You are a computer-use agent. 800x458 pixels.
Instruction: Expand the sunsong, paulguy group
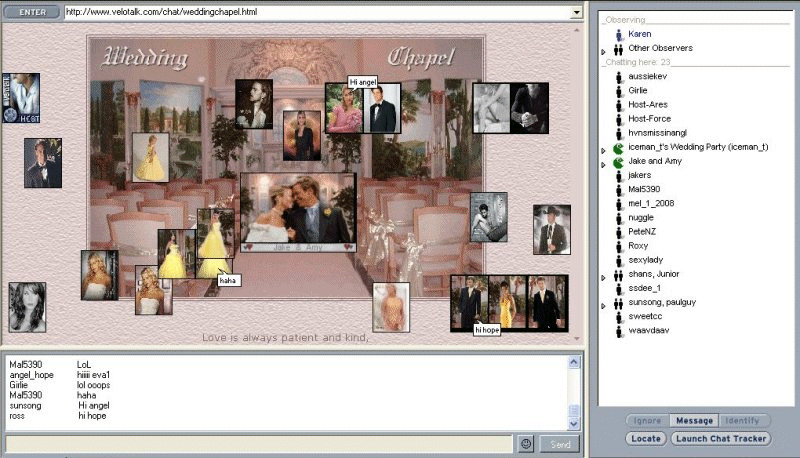(603, 304)
